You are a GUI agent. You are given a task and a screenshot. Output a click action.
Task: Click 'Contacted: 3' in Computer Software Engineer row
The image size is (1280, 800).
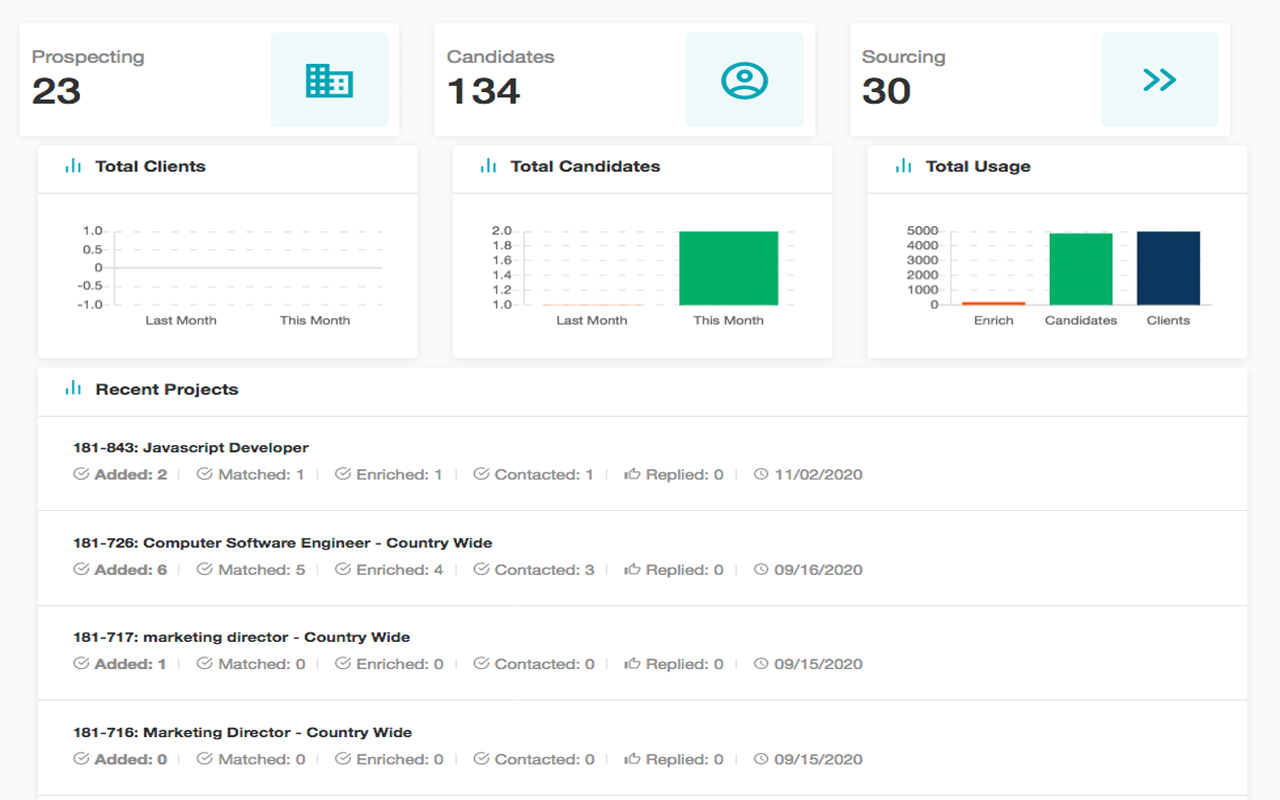pos(544,569)
